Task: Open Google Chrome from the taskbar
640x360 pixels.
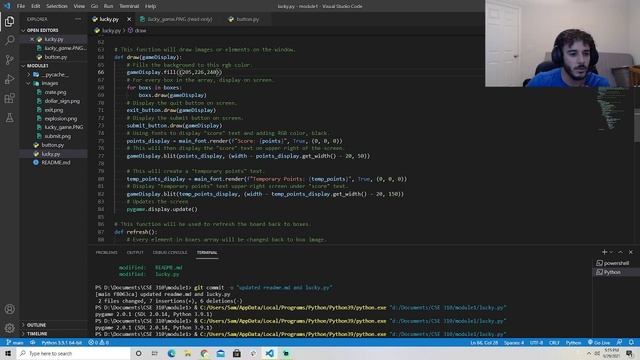Action: pyautogui.click(x=204, y=353)
